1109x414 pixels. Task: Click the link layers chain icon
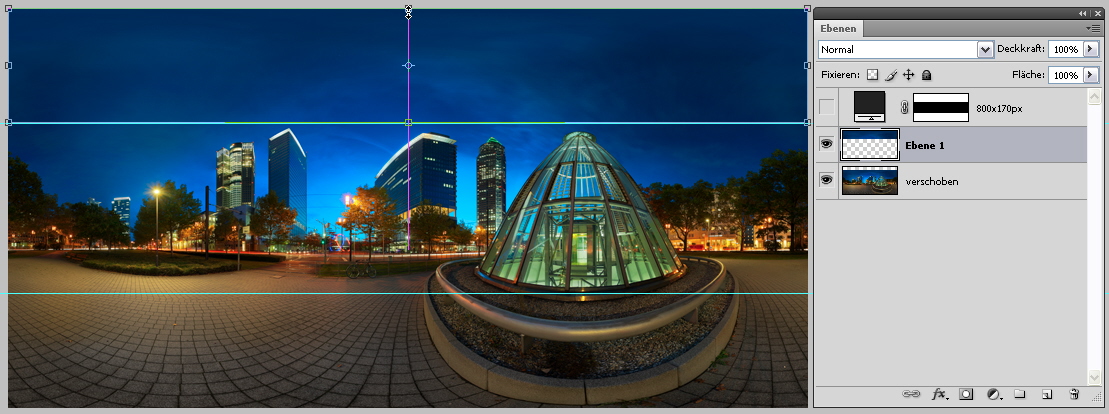pyautogui.click(x=910, y=395)
